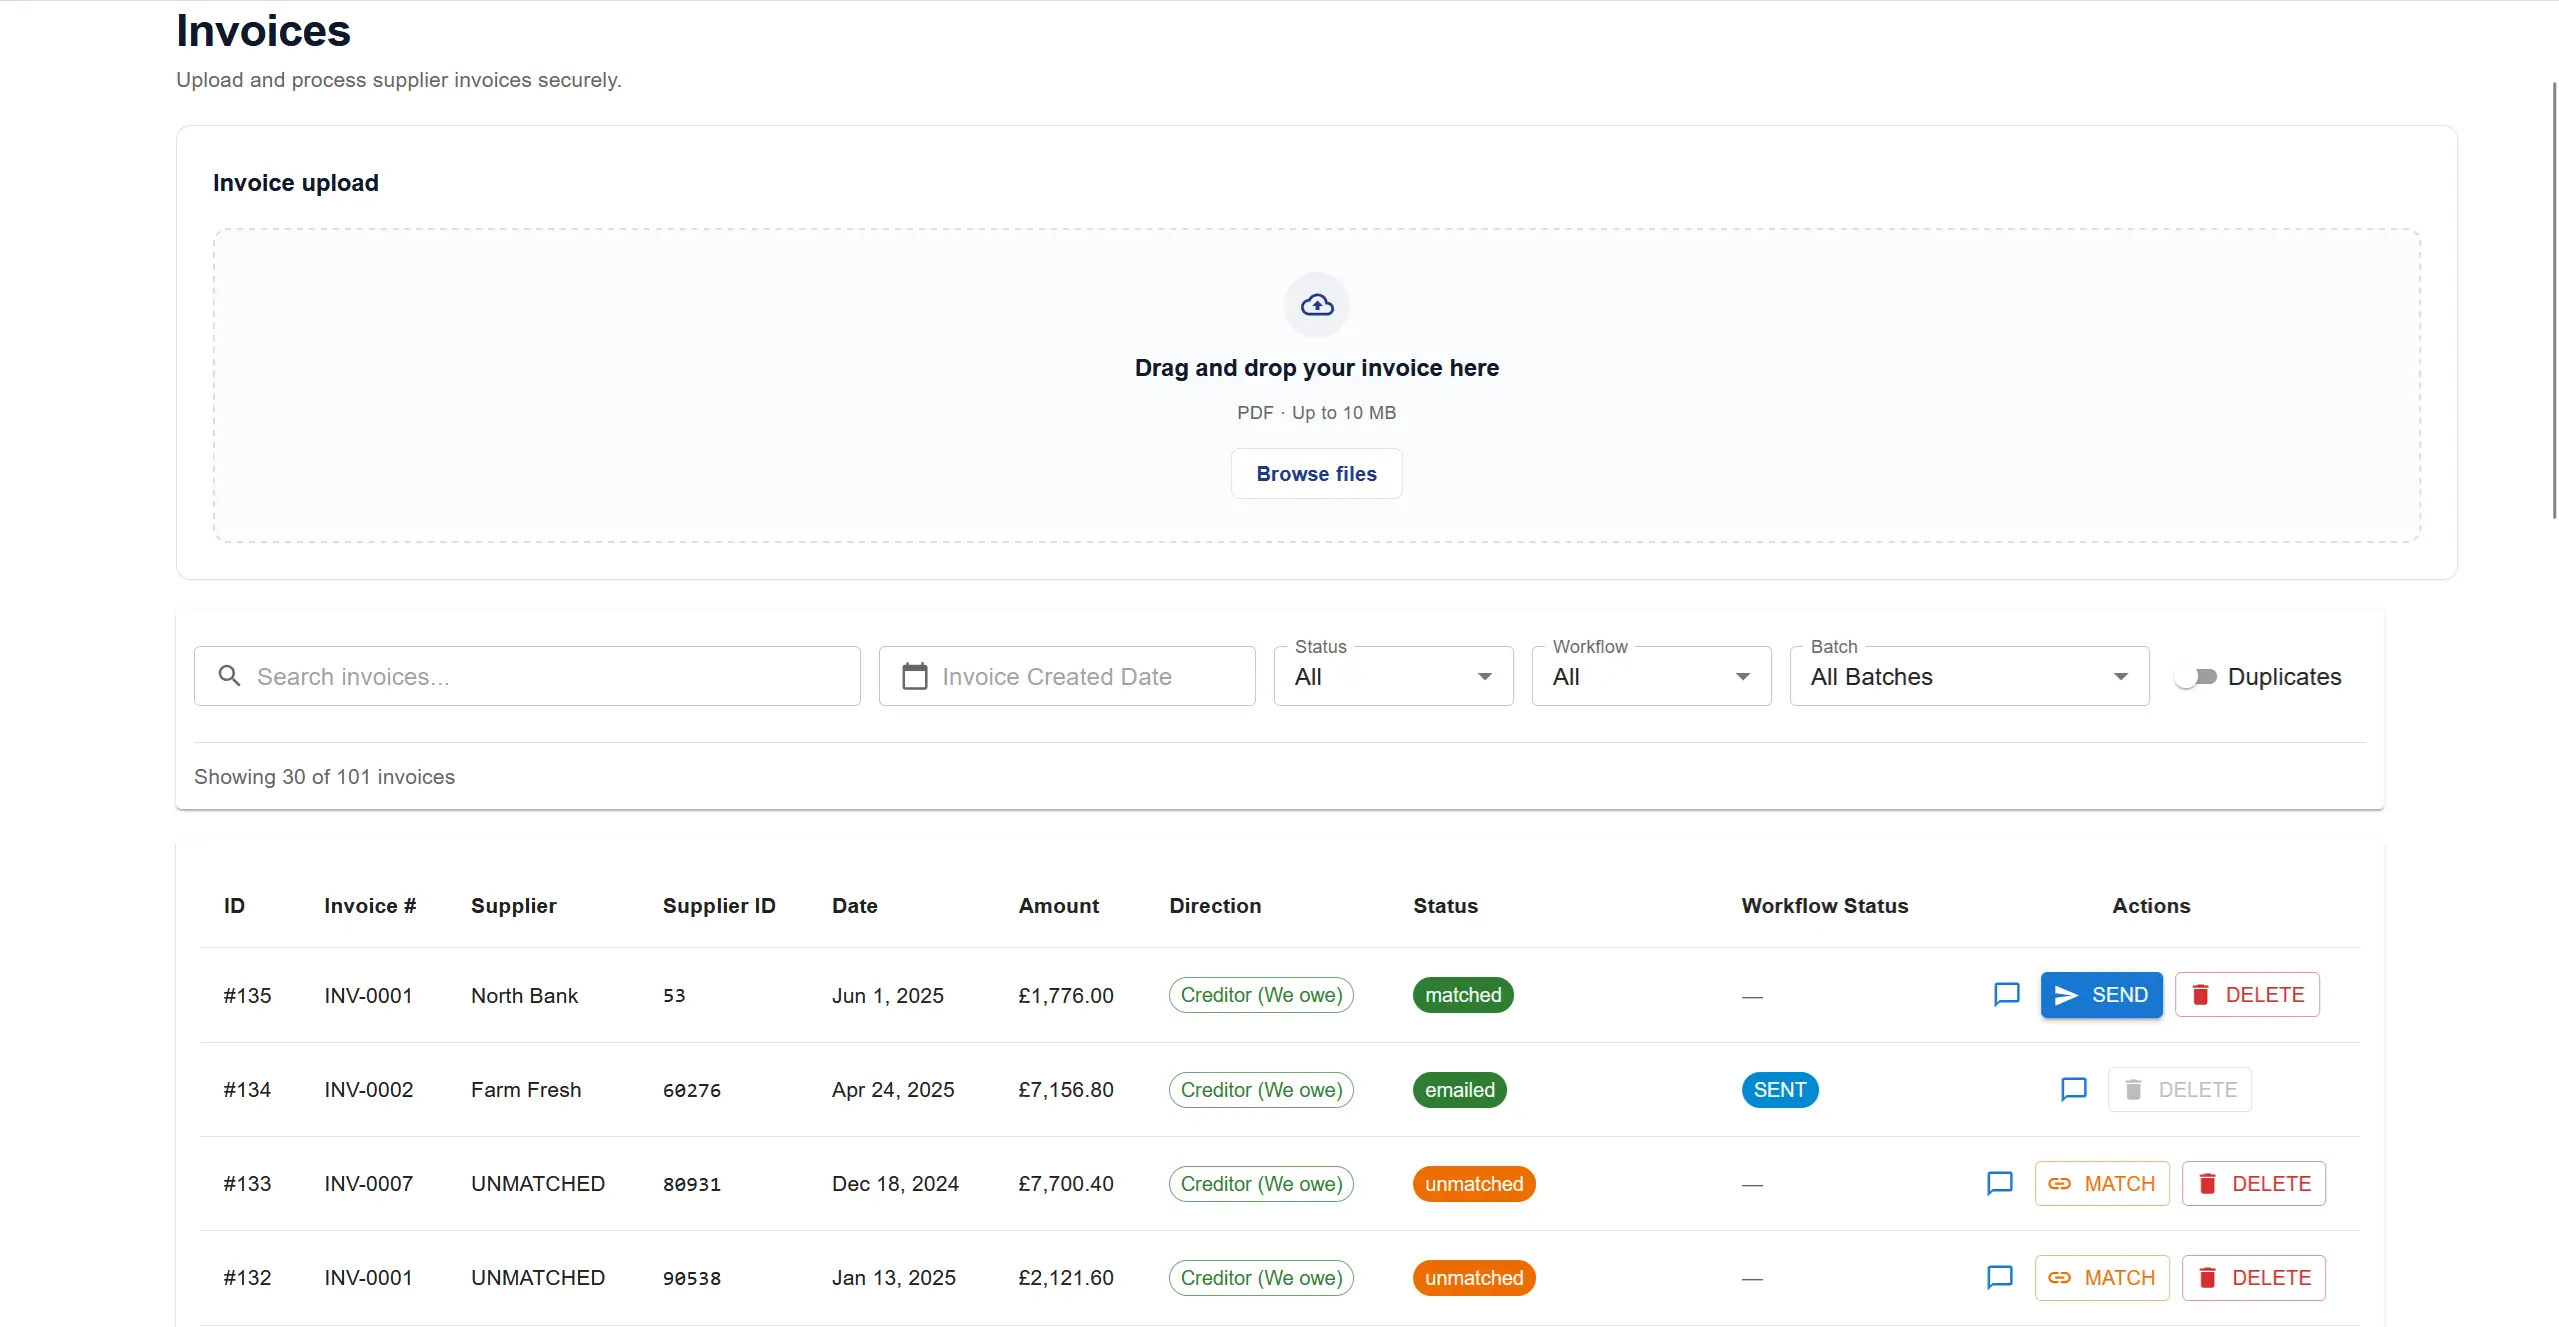Click the Supplier column header
This screenshot has width=2559, height=1327.
coord(513,905)
